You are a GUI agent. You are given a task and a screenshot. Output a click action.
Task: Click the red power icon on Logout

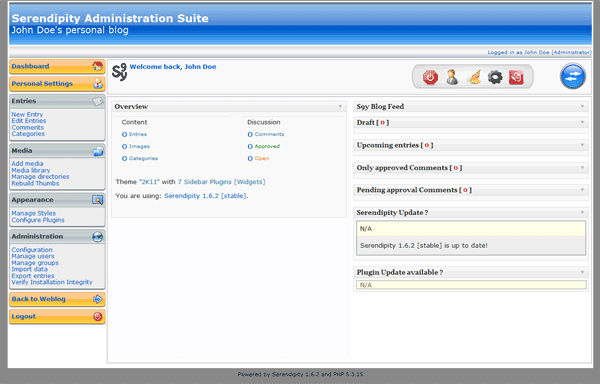[x=98, y=316]
